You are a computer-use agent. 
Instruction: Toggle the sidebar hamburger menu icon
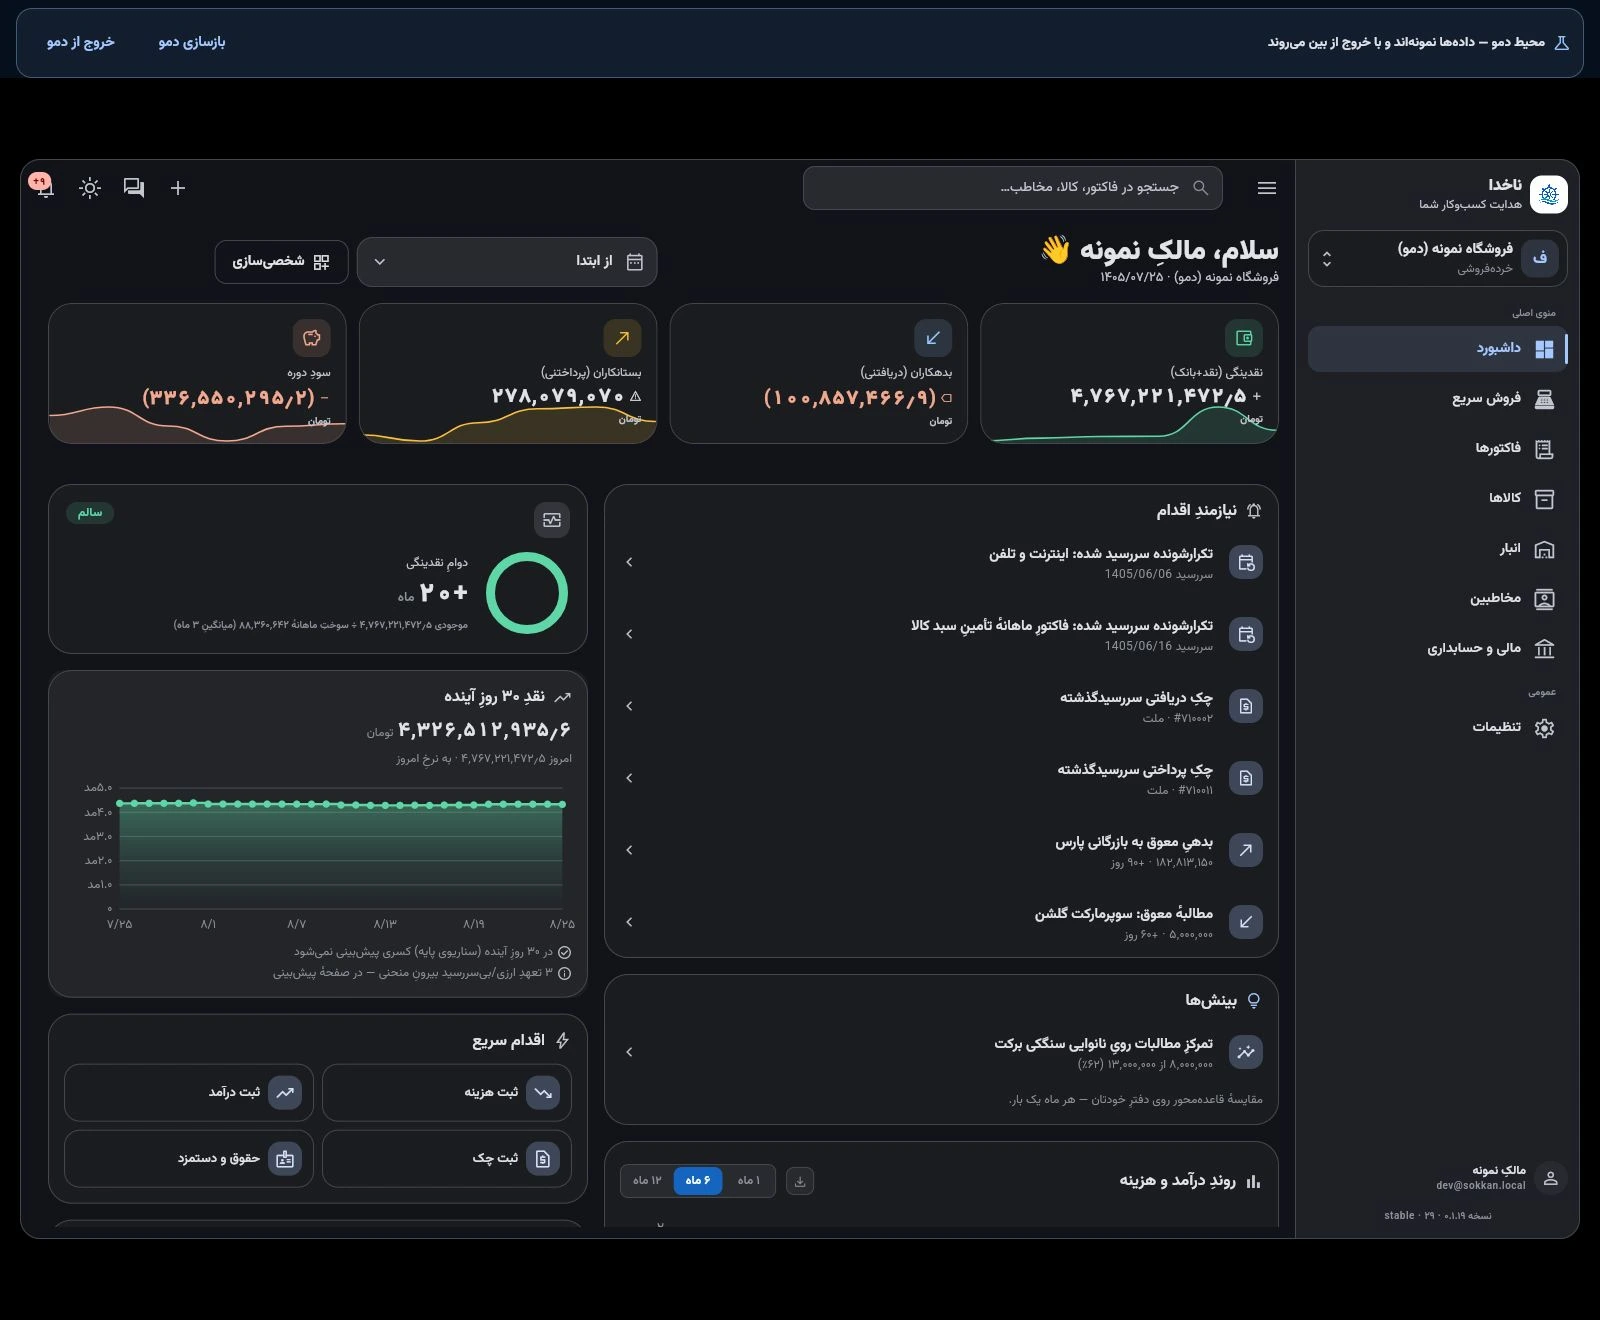point(1267,188)
